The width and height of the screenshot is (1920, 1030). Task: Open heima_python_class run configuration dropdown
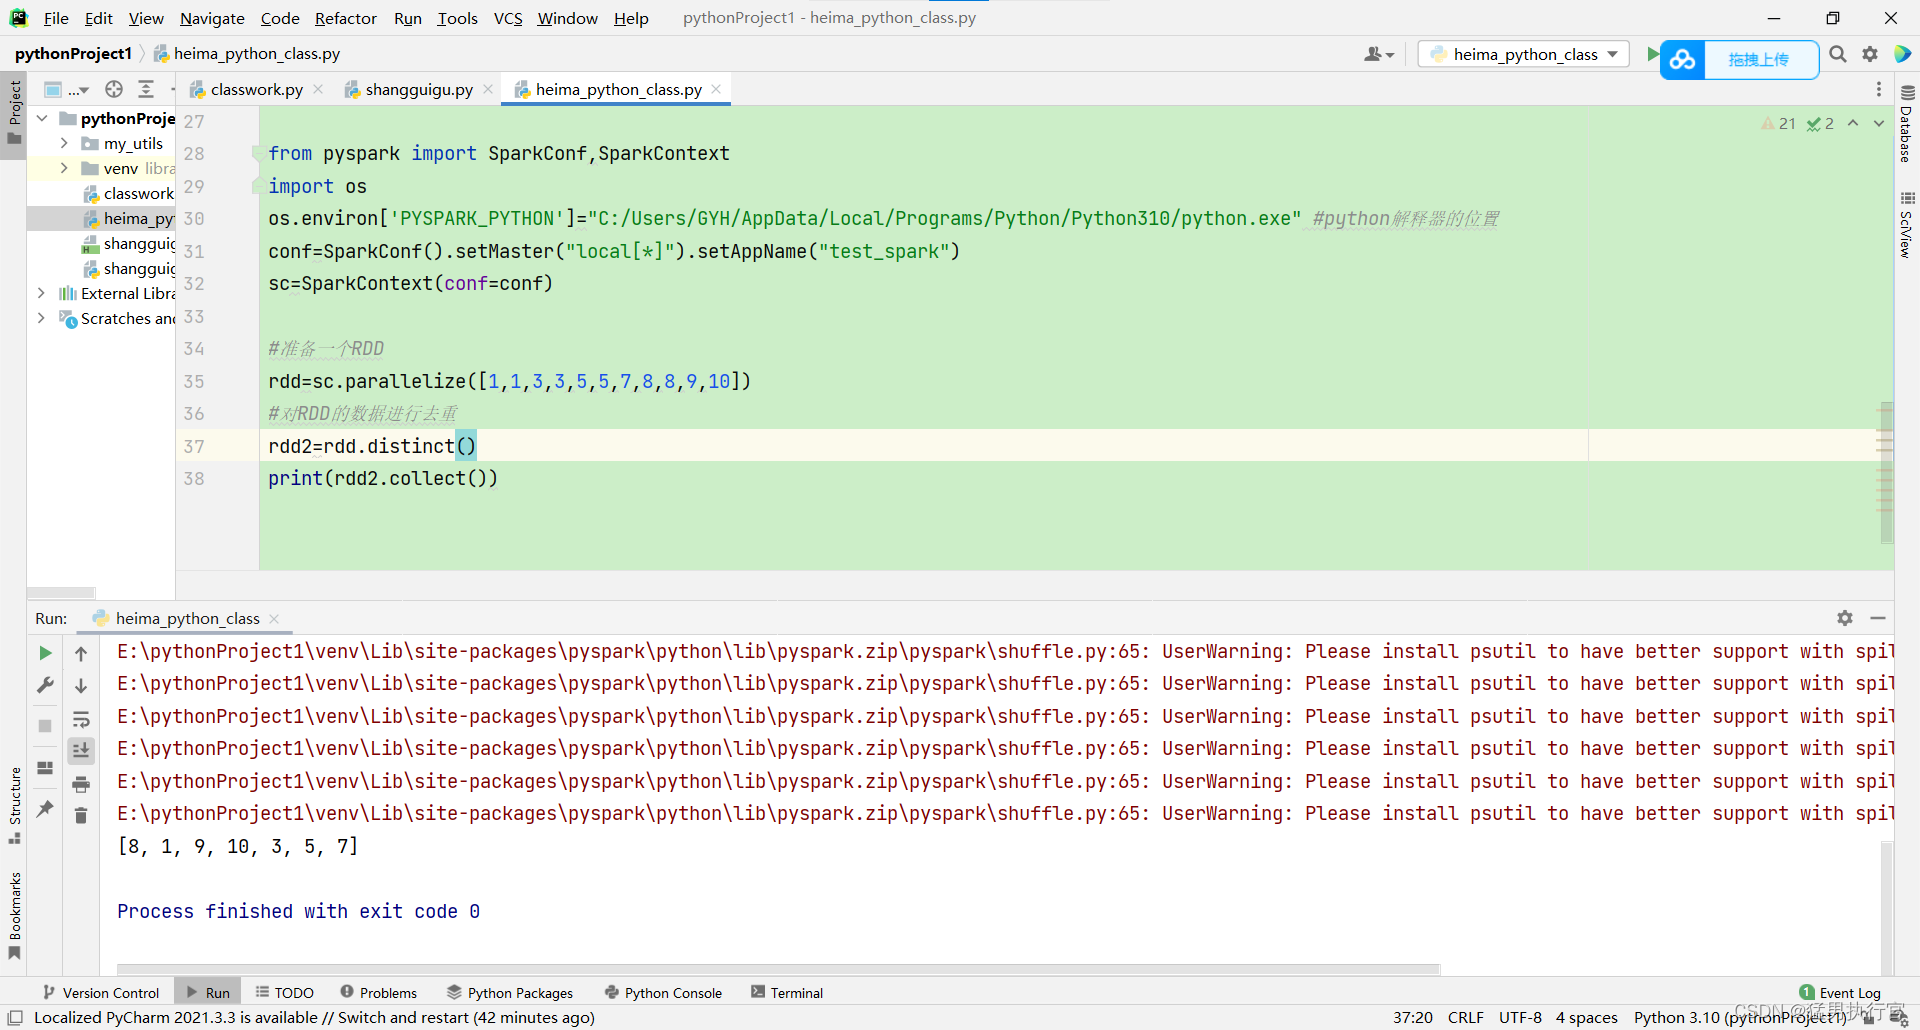(x=1524, y=54)
